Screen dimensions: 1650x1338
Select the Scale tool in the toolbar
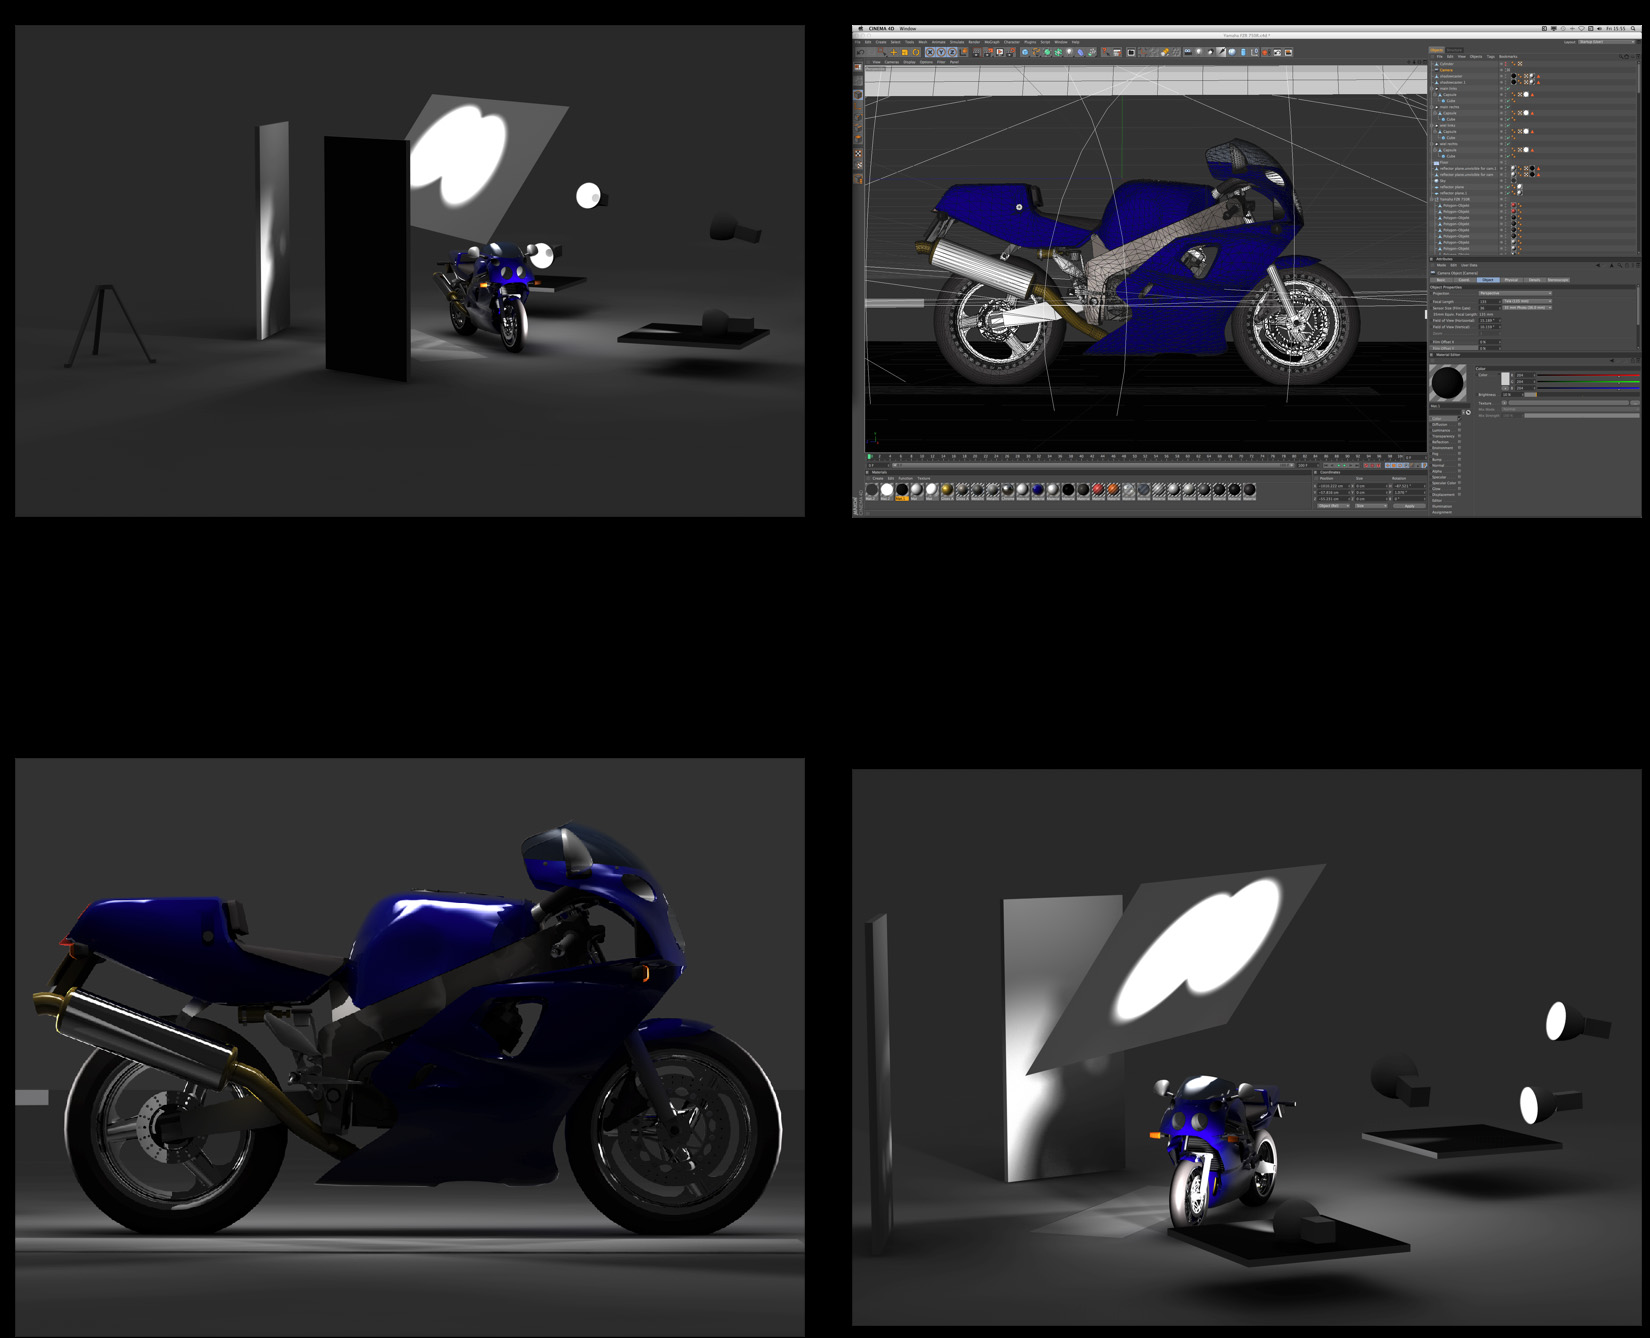click(904, 52)
